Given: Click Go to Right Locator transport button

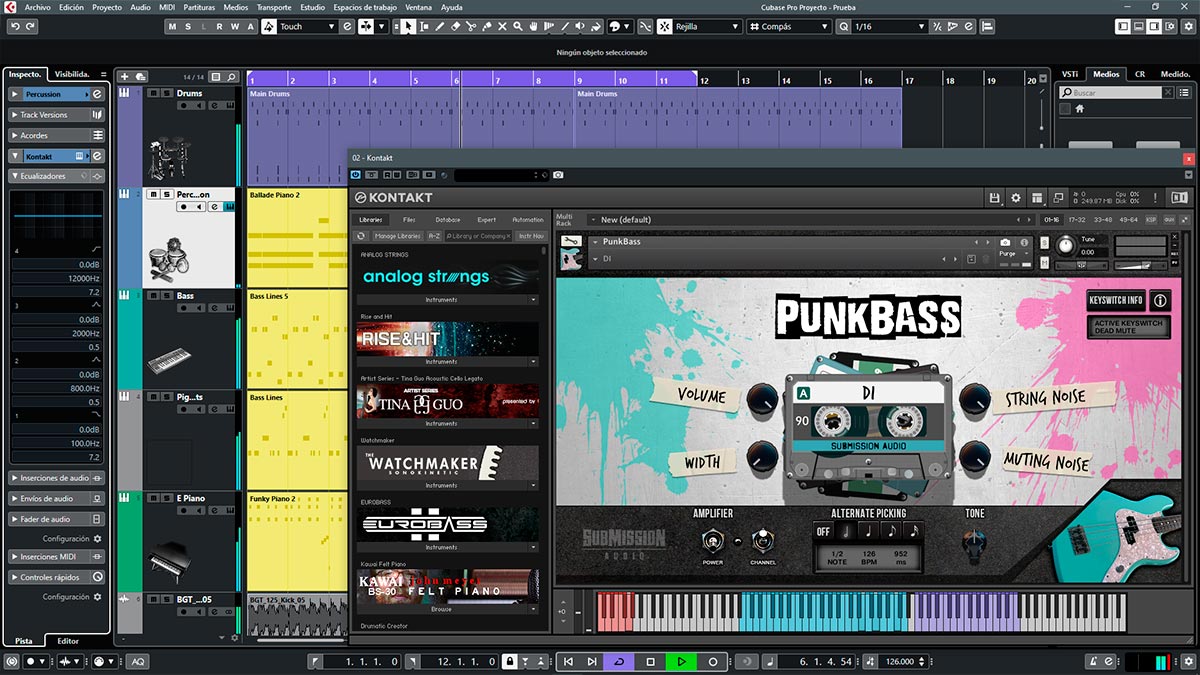Looking at the screenshot, I should pyautogui.click(x=592, y=661).
